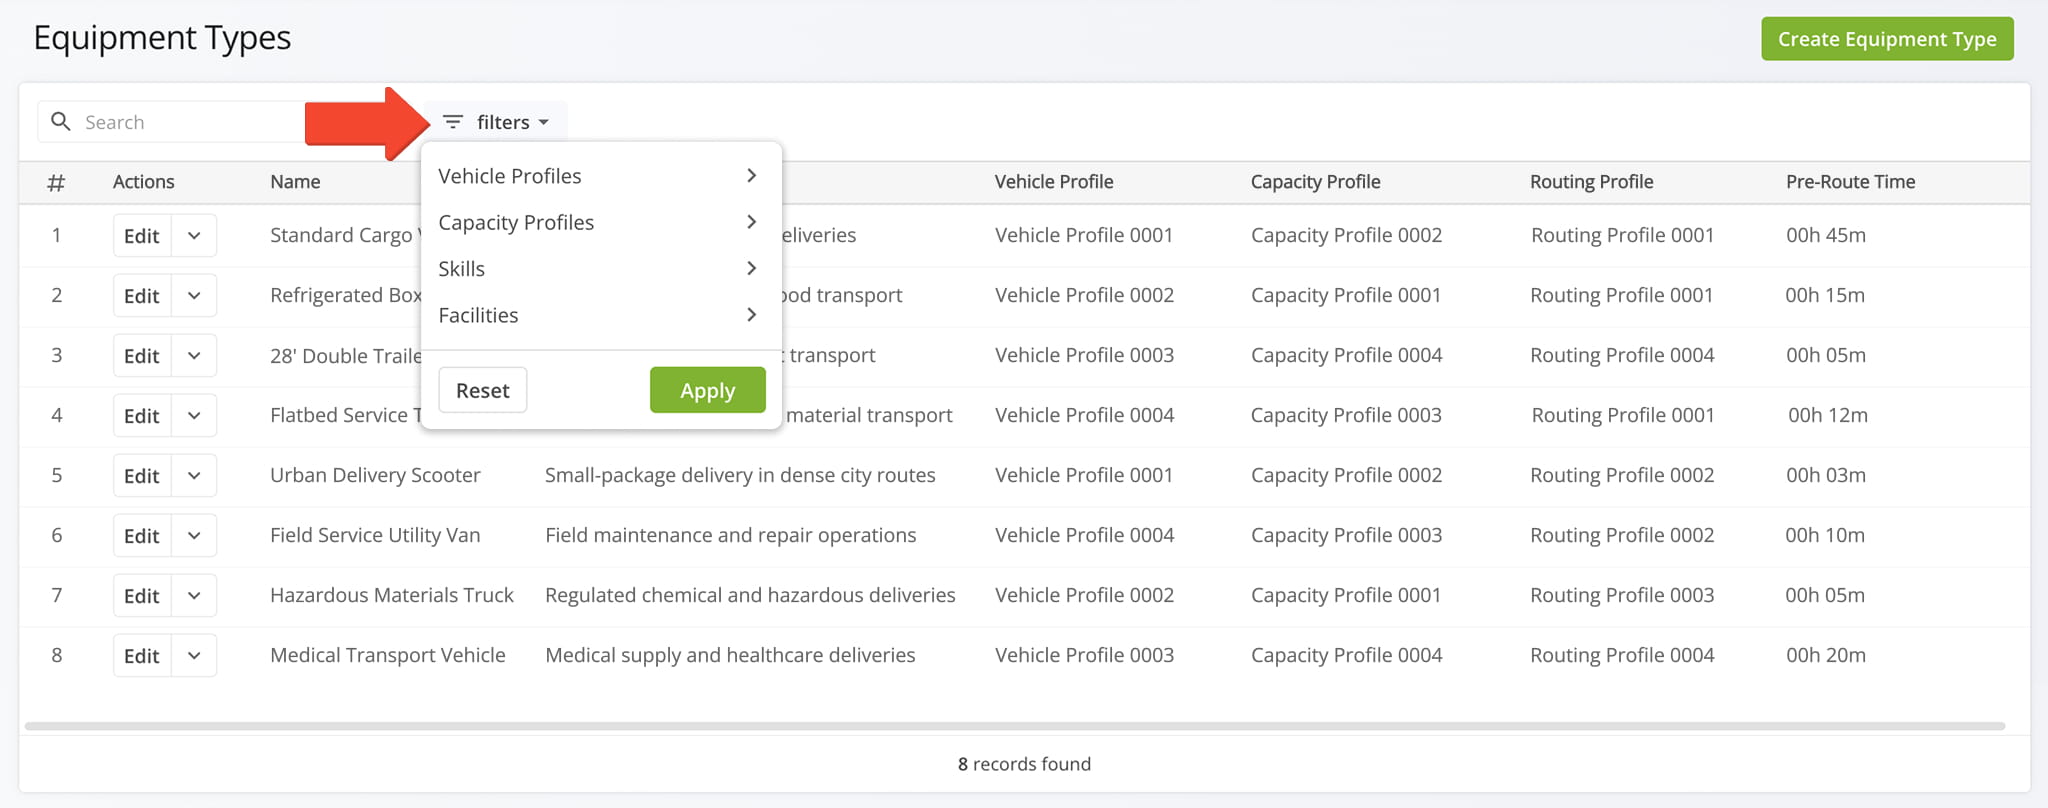Screen dimensions: 2048x808
Task: Edit the Refrigerated Box row
Action: 142,296
